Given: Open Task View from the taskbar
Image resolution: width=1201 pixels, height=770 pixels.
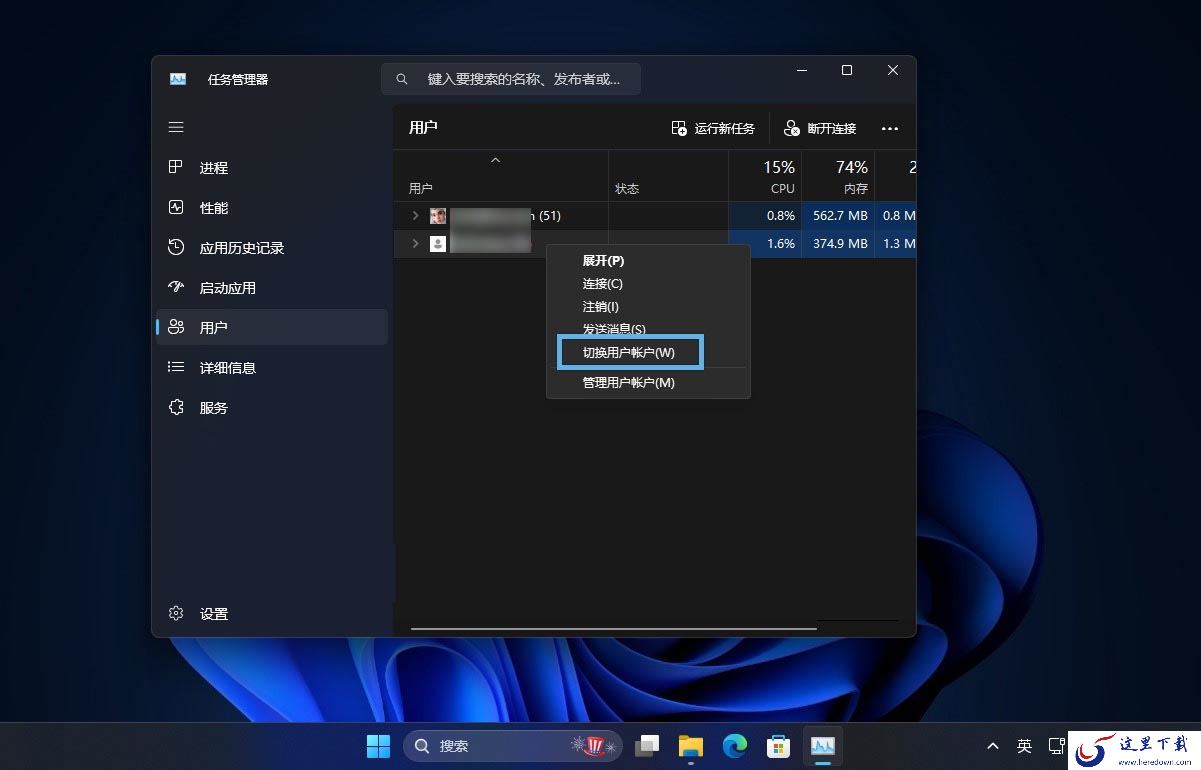Looking at the screenshot, I should point(647,746).
